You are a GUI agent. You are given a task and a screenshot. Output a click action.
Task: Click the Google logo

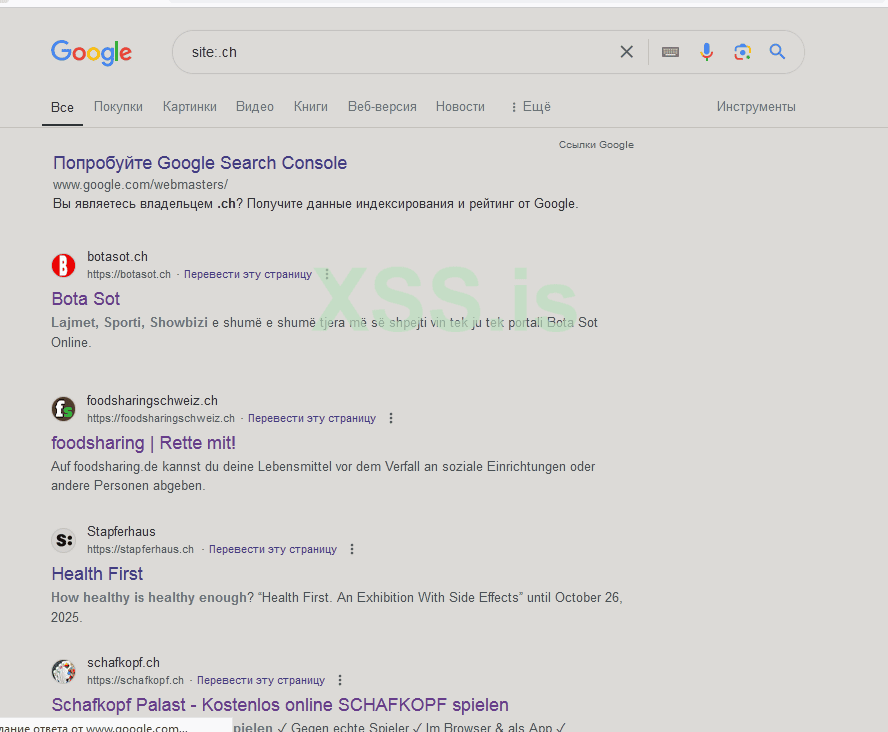tap(91, 52)
